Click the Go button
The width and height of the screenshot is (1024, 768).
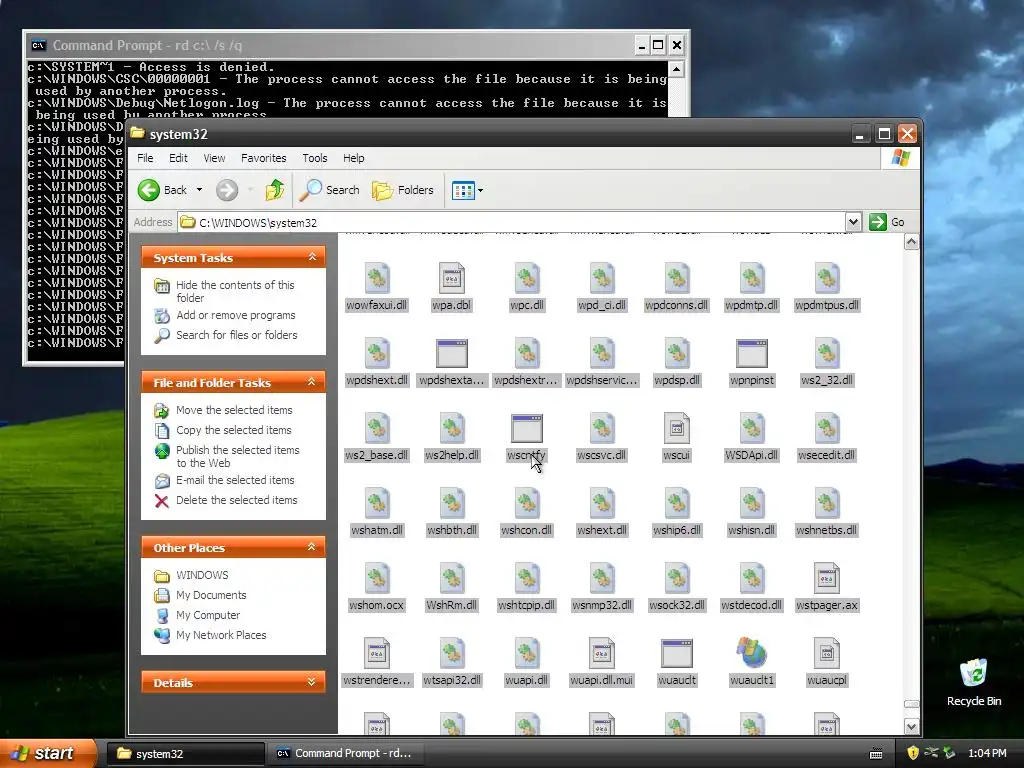pos(887,222)
